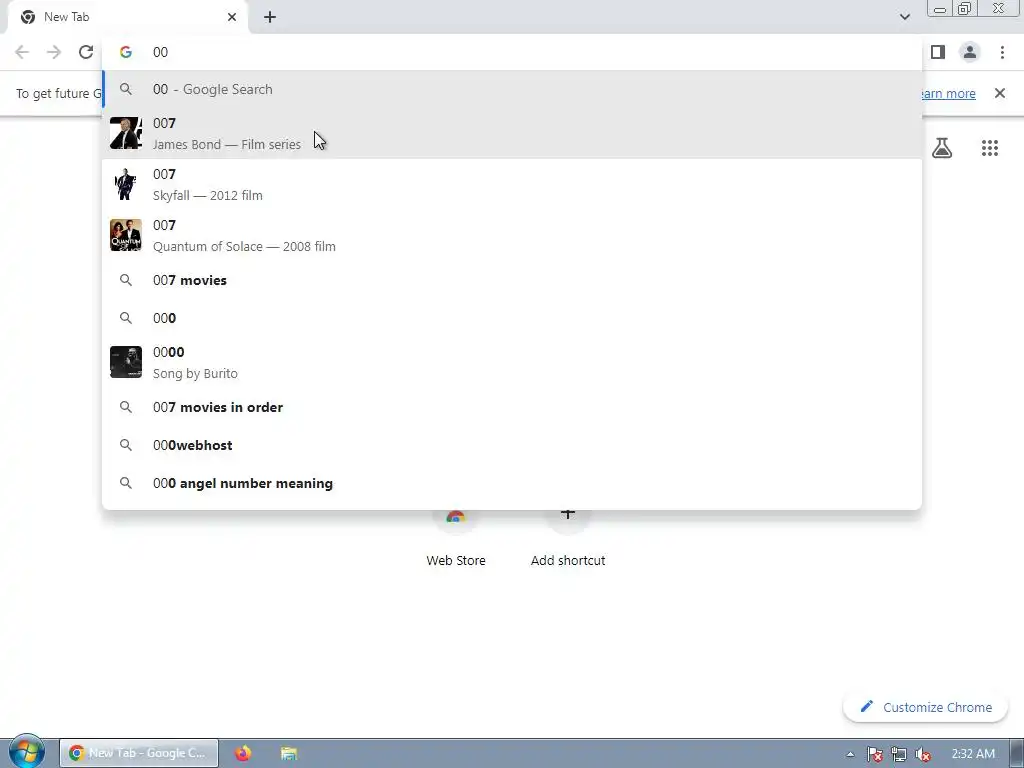The height and width of the screenshot is (768, 1024).
Task: Choose the 000 search suggestion
Action: tap(512, 318)
